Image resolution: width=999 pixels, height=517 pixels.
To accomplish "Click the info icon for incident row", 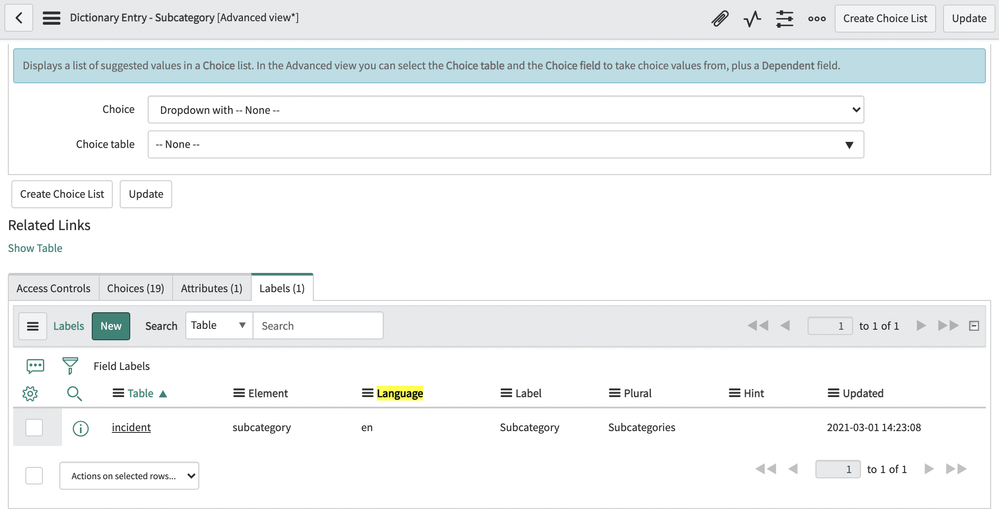I will pos(81,428).
